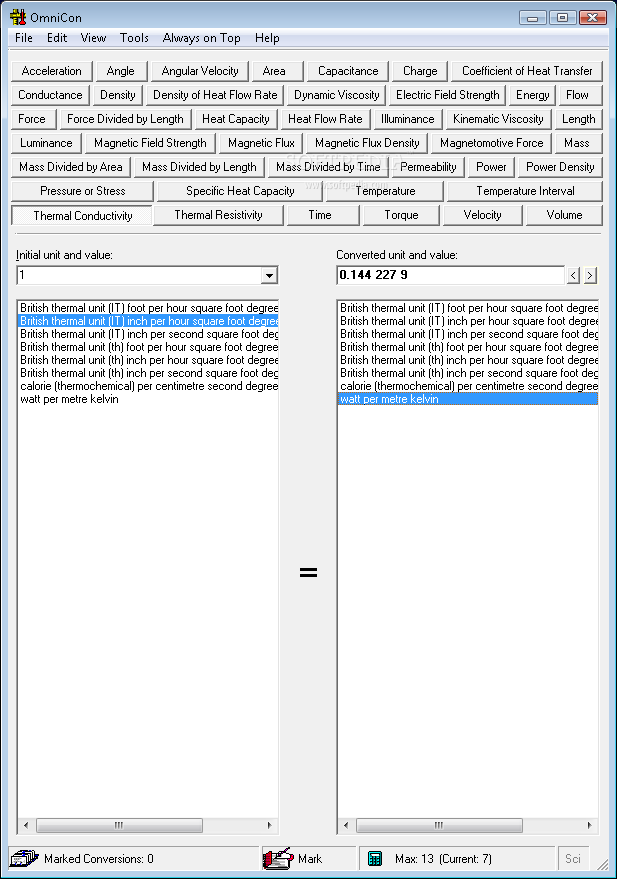Select the Capacitance category

pos(348,71)
